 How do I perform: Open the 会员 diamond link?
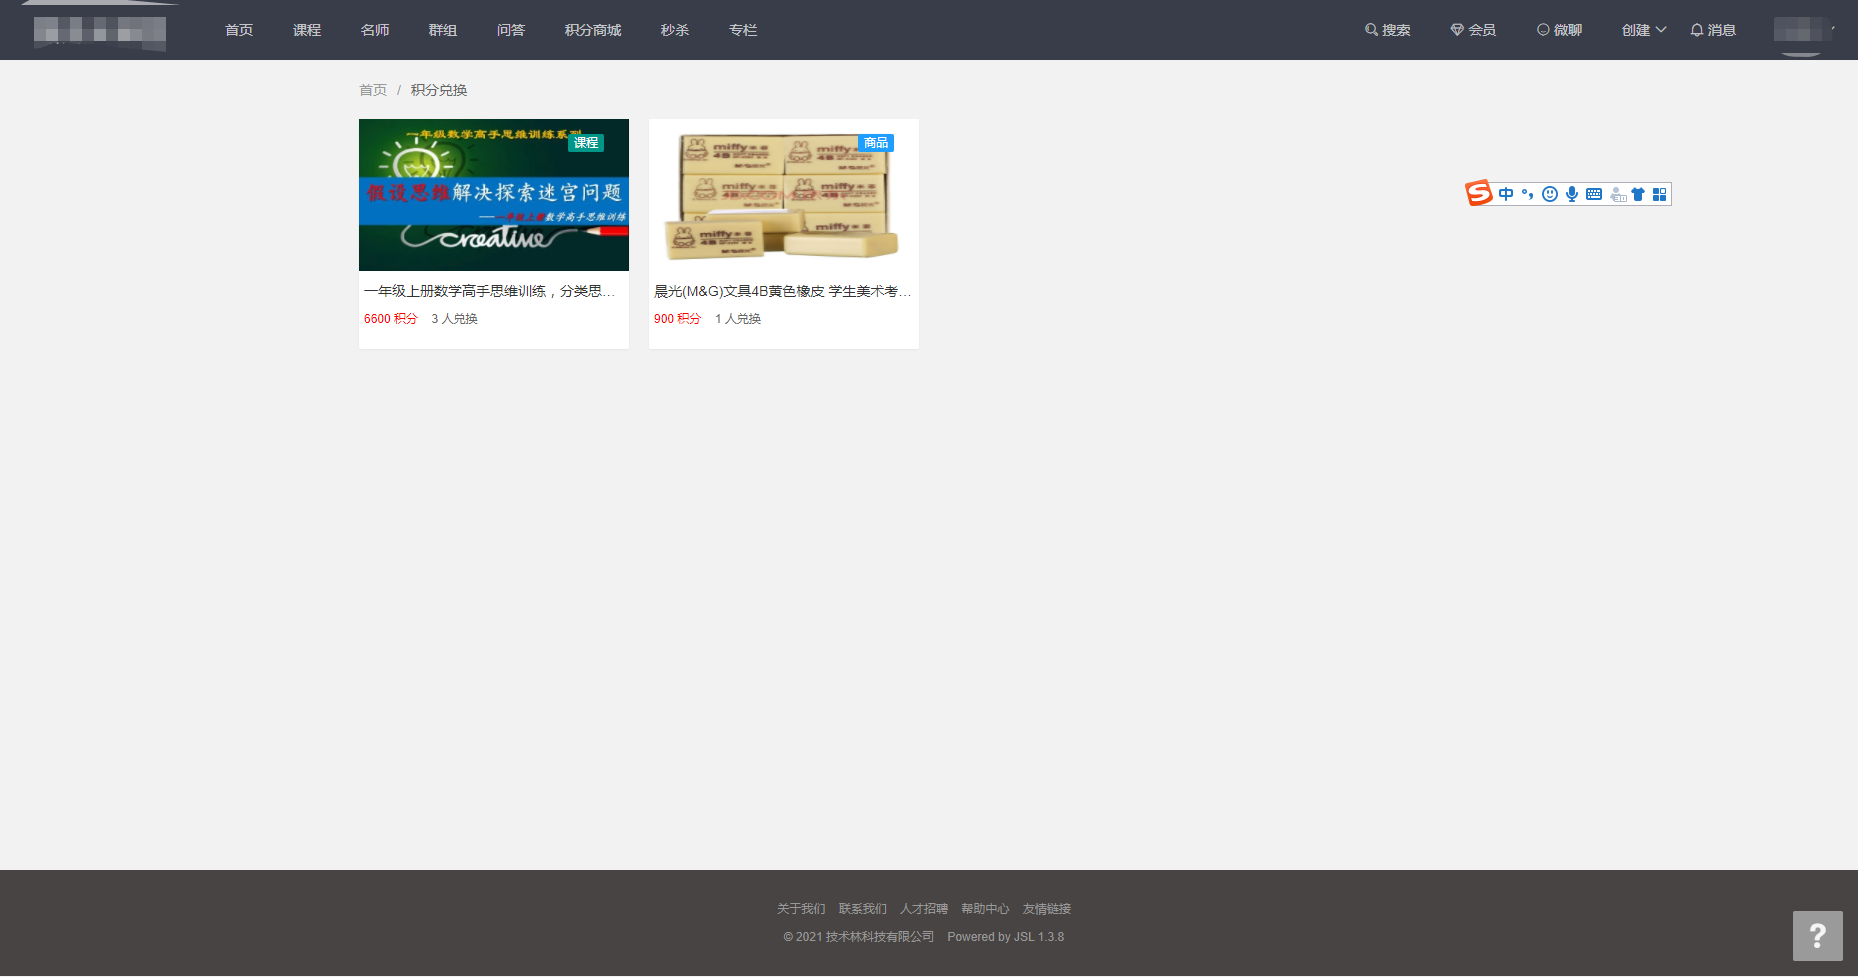click(1473, 30)
